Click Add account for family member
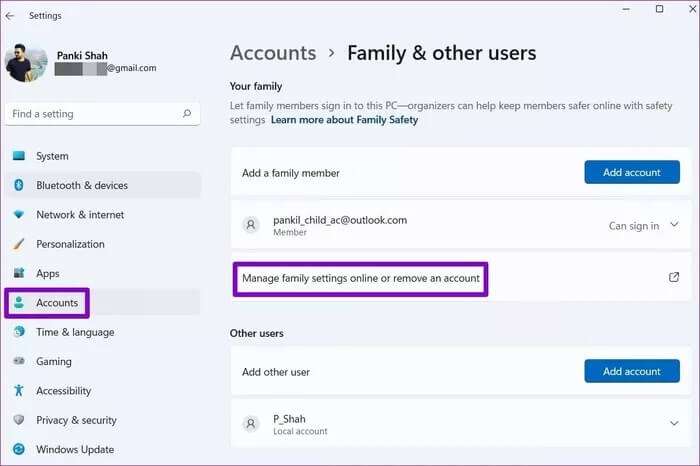The image size is (700, 466). click(632, 172)
